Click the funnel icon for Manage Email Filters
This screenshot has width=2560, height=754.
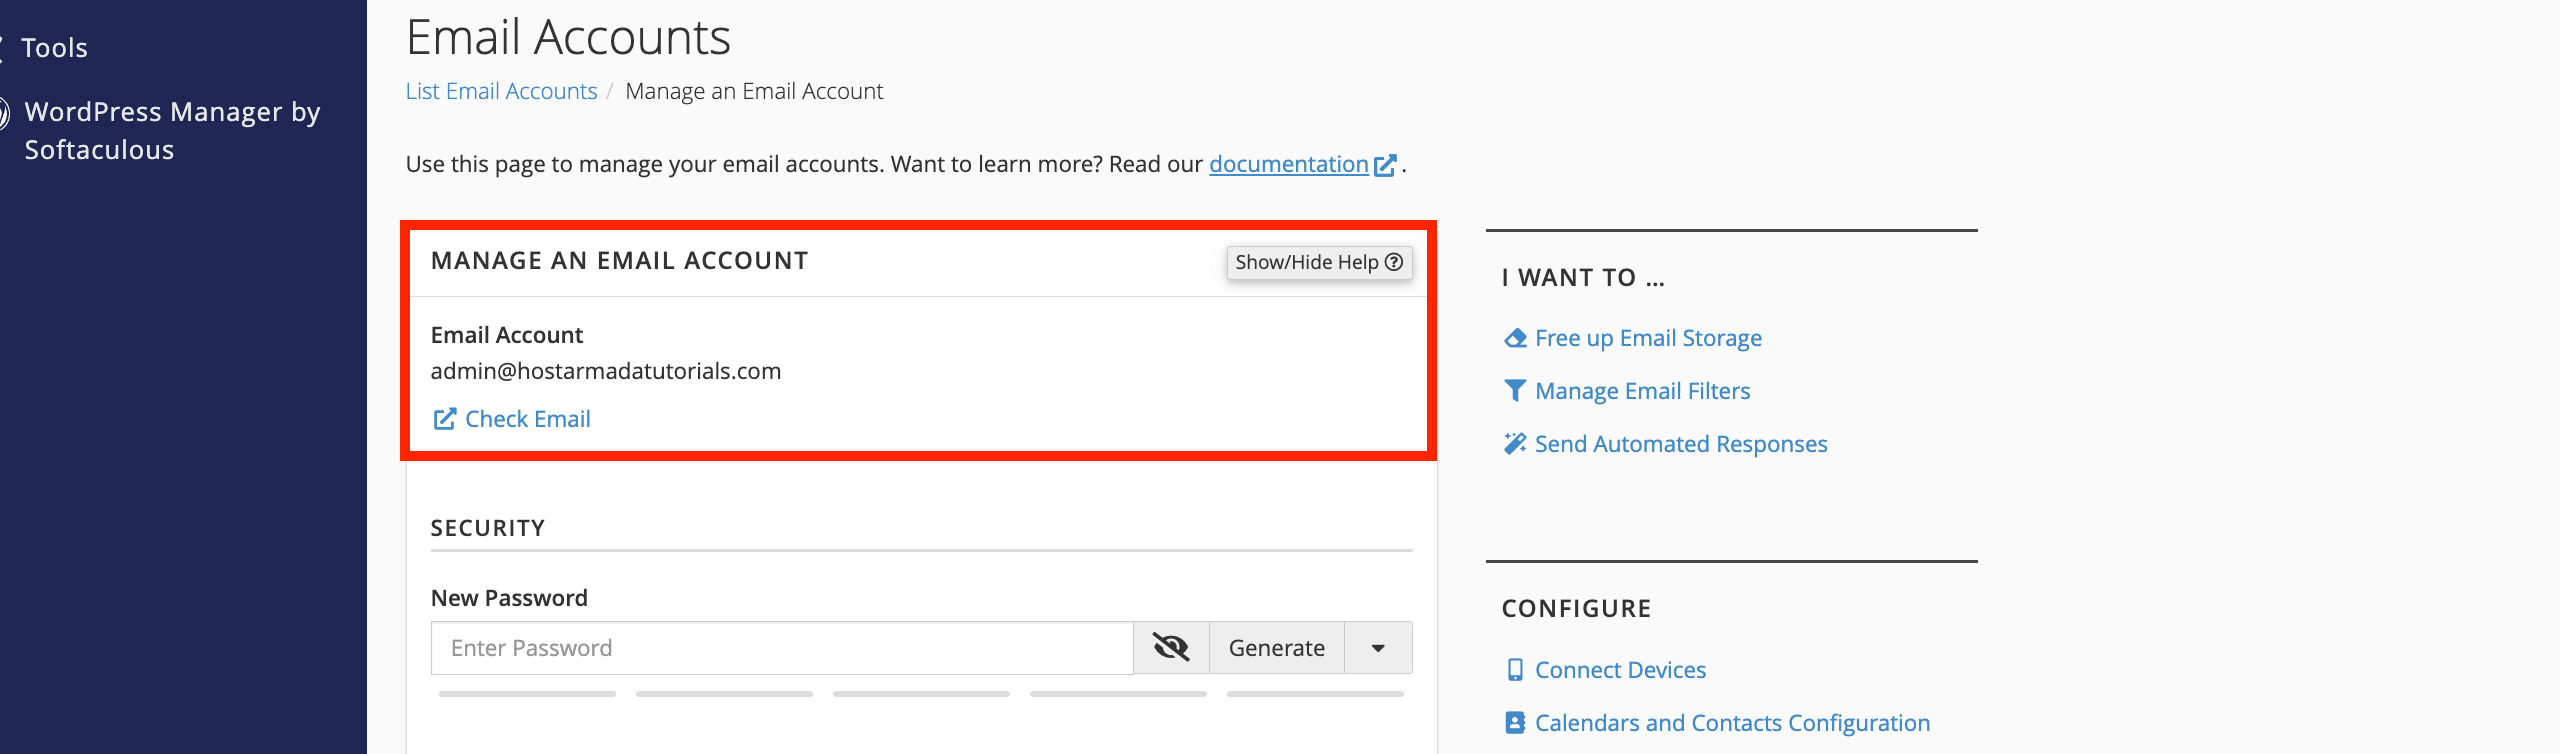tap(1515, 391)
